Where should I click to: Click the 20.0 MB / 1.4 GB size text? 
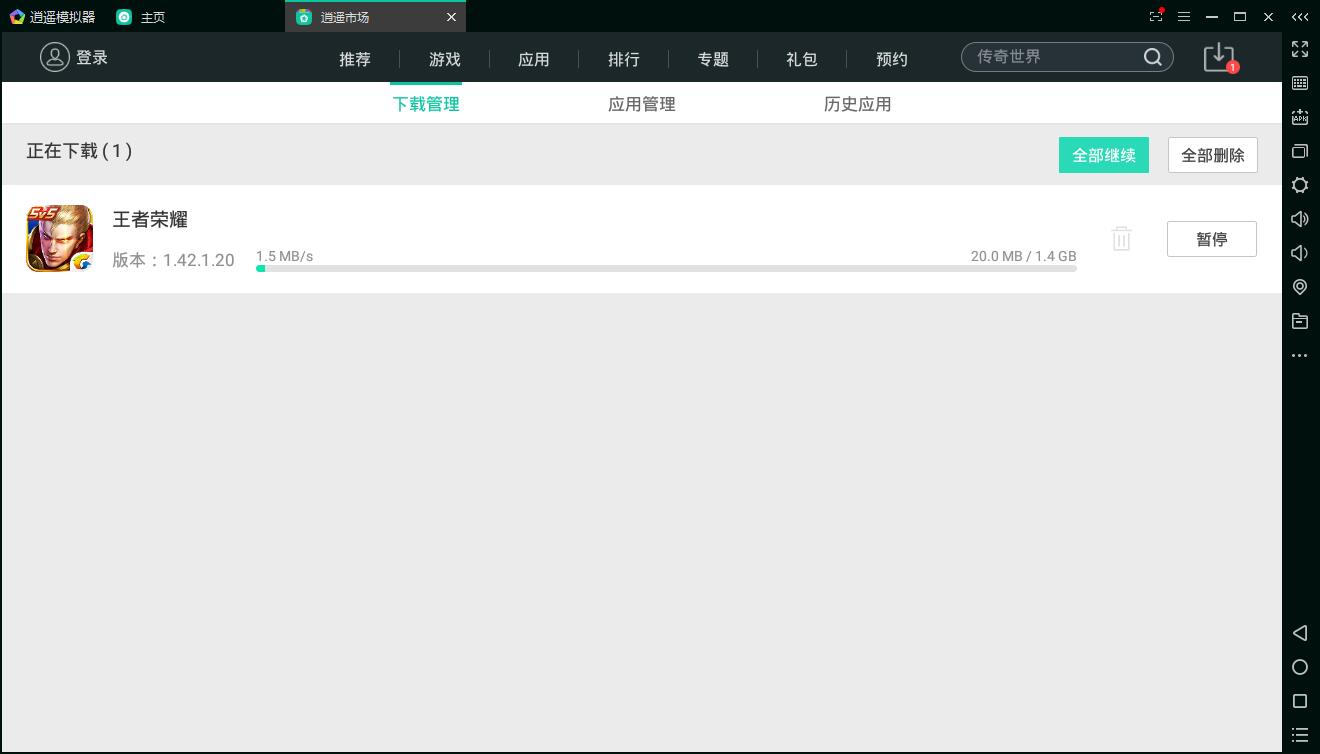click(1023, 256)
